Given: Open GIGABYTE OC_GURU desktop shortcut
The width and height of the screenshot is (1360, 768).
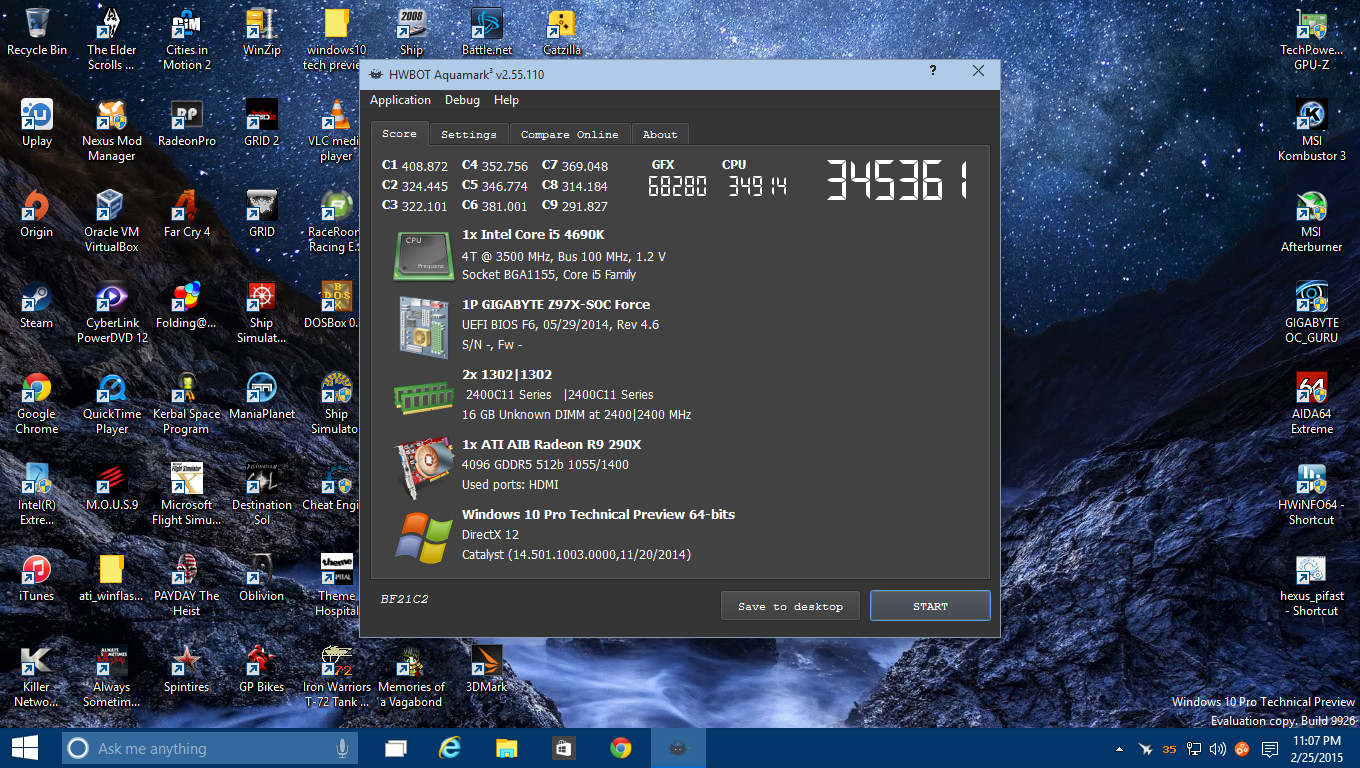Looking at the screenshot, I should [x=1311, y=312].
